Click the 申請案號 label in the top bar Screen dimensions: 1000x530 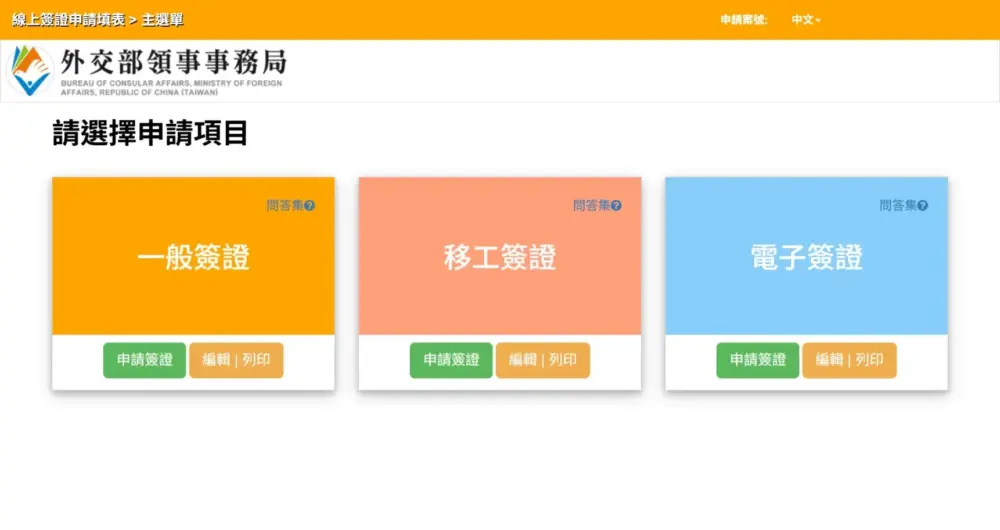click(743, 20)
